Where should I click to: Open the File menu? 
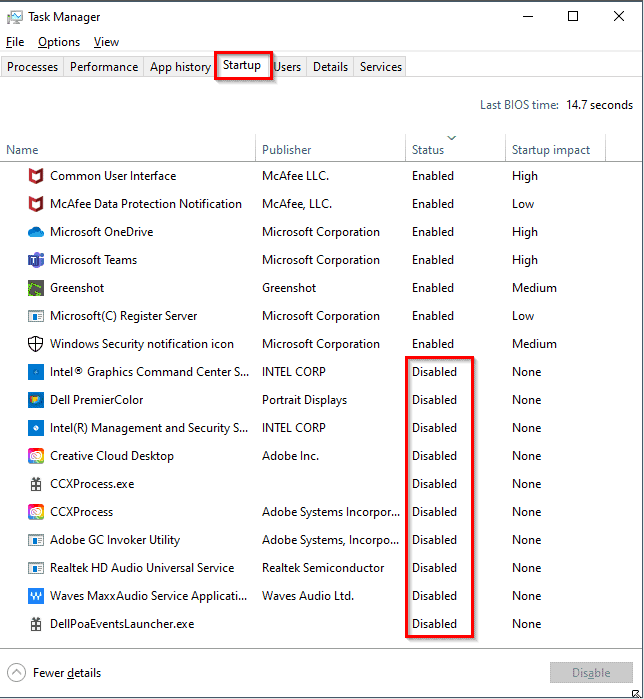15,42
